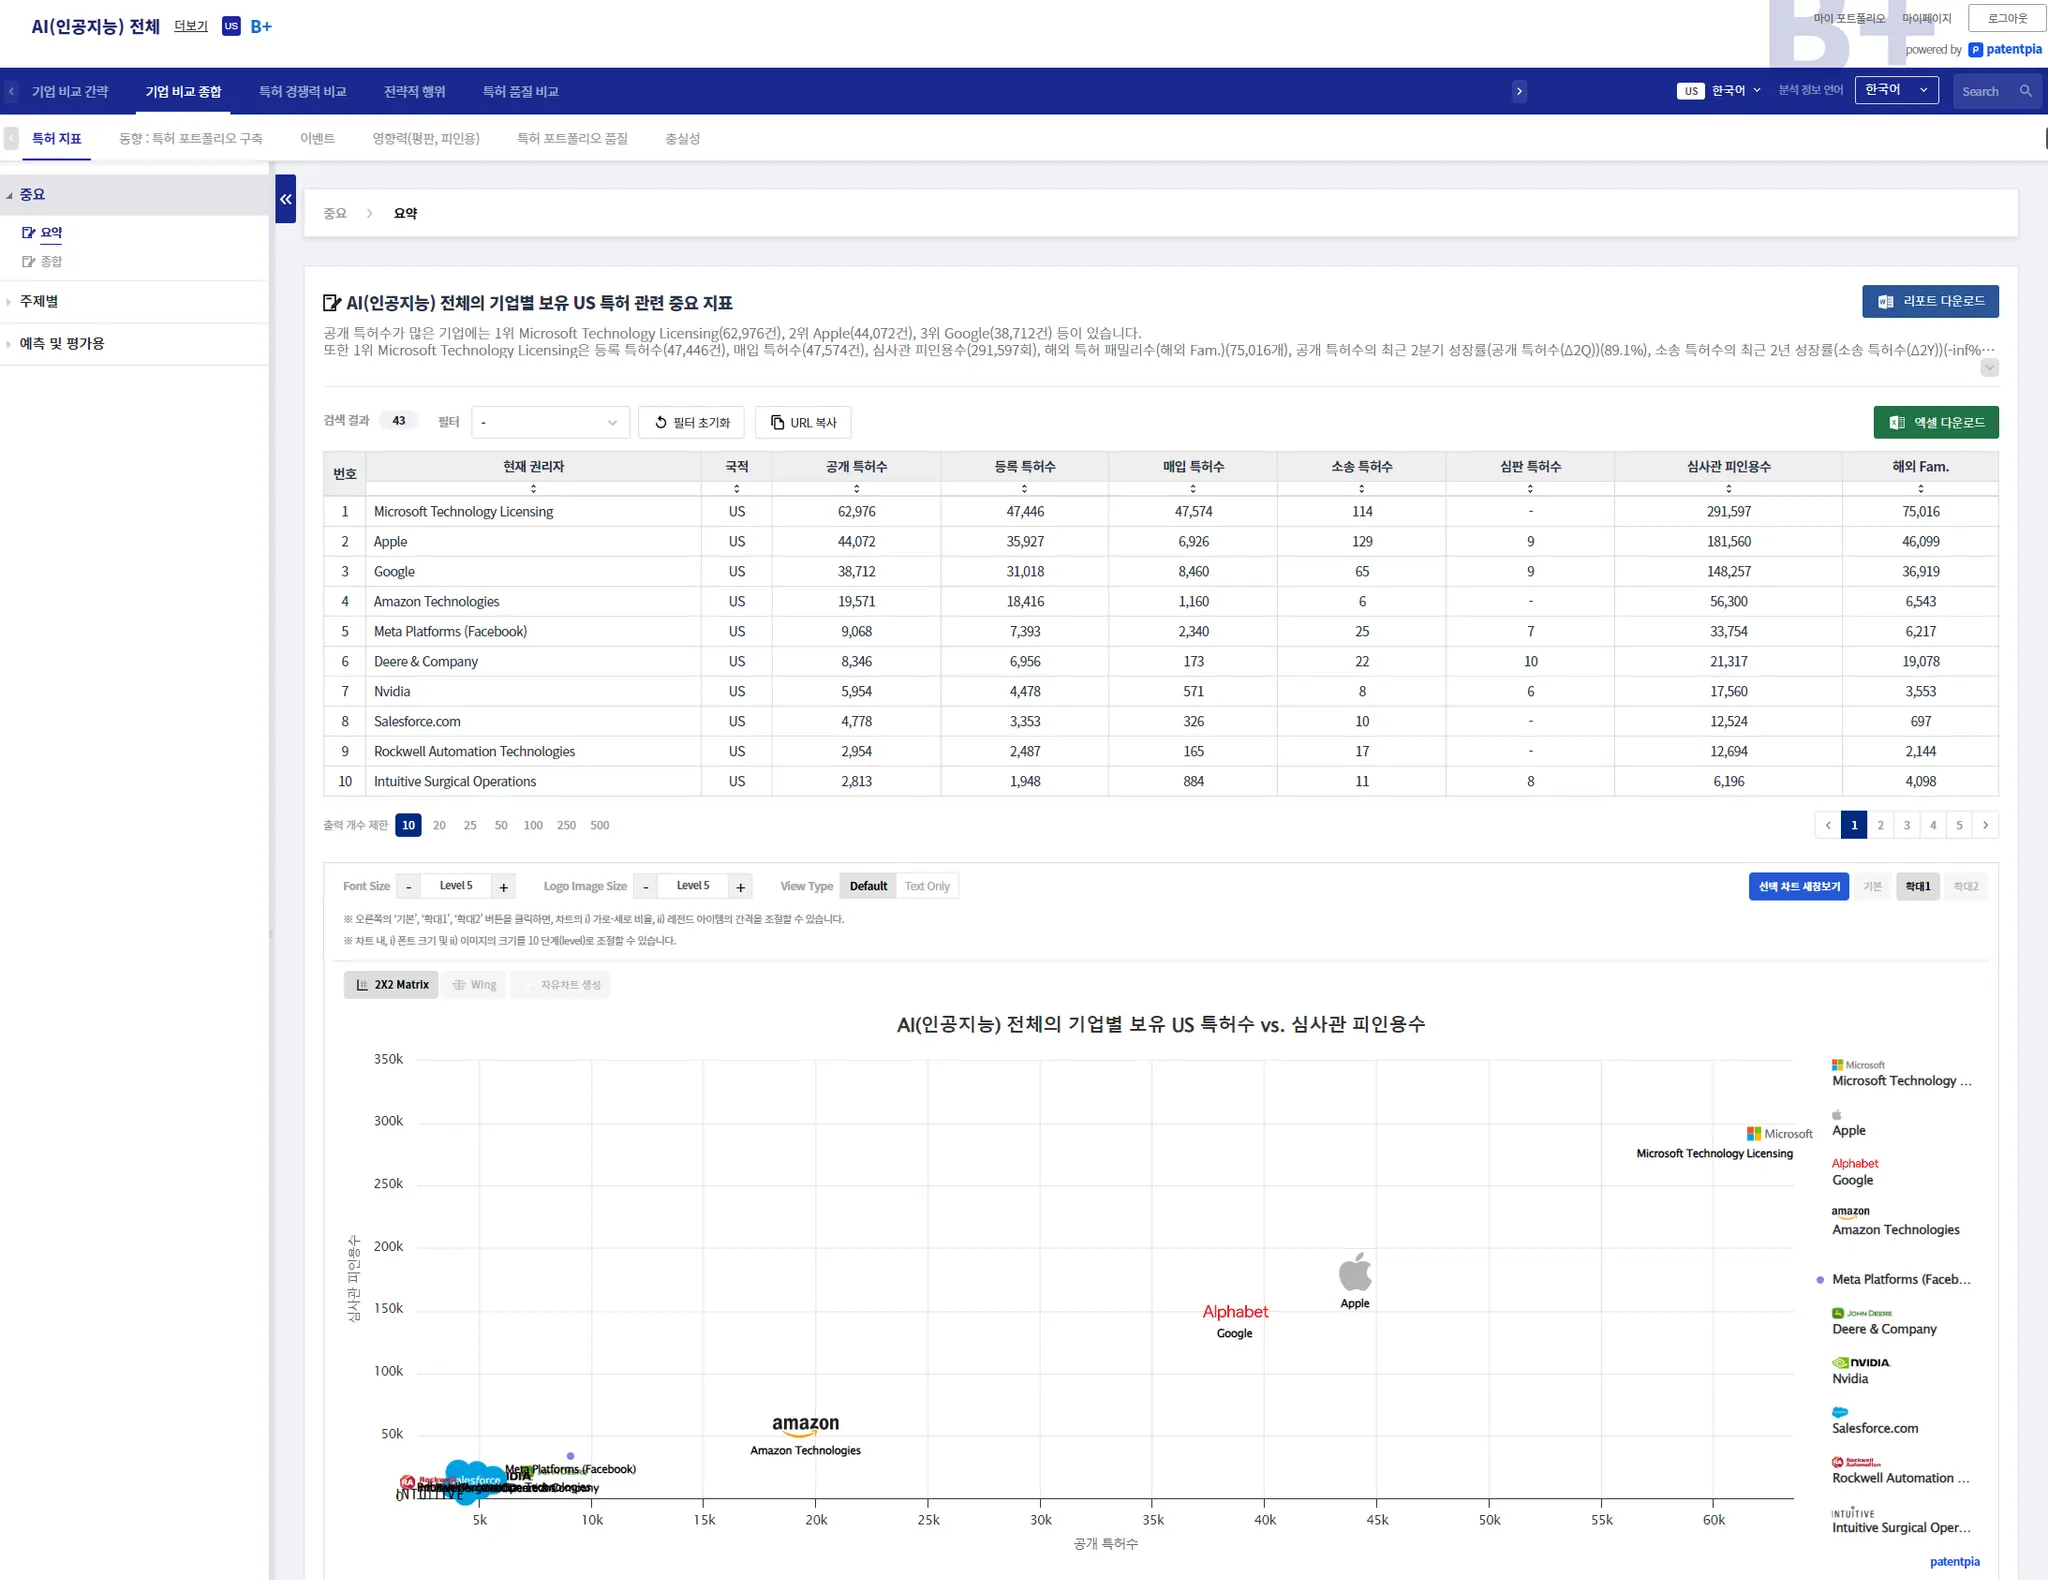The height and width of the screenshot is (1580, 2048).
Task: Toggle Microsoft Technology legend entry
Action: [x=1900, y=1081]
